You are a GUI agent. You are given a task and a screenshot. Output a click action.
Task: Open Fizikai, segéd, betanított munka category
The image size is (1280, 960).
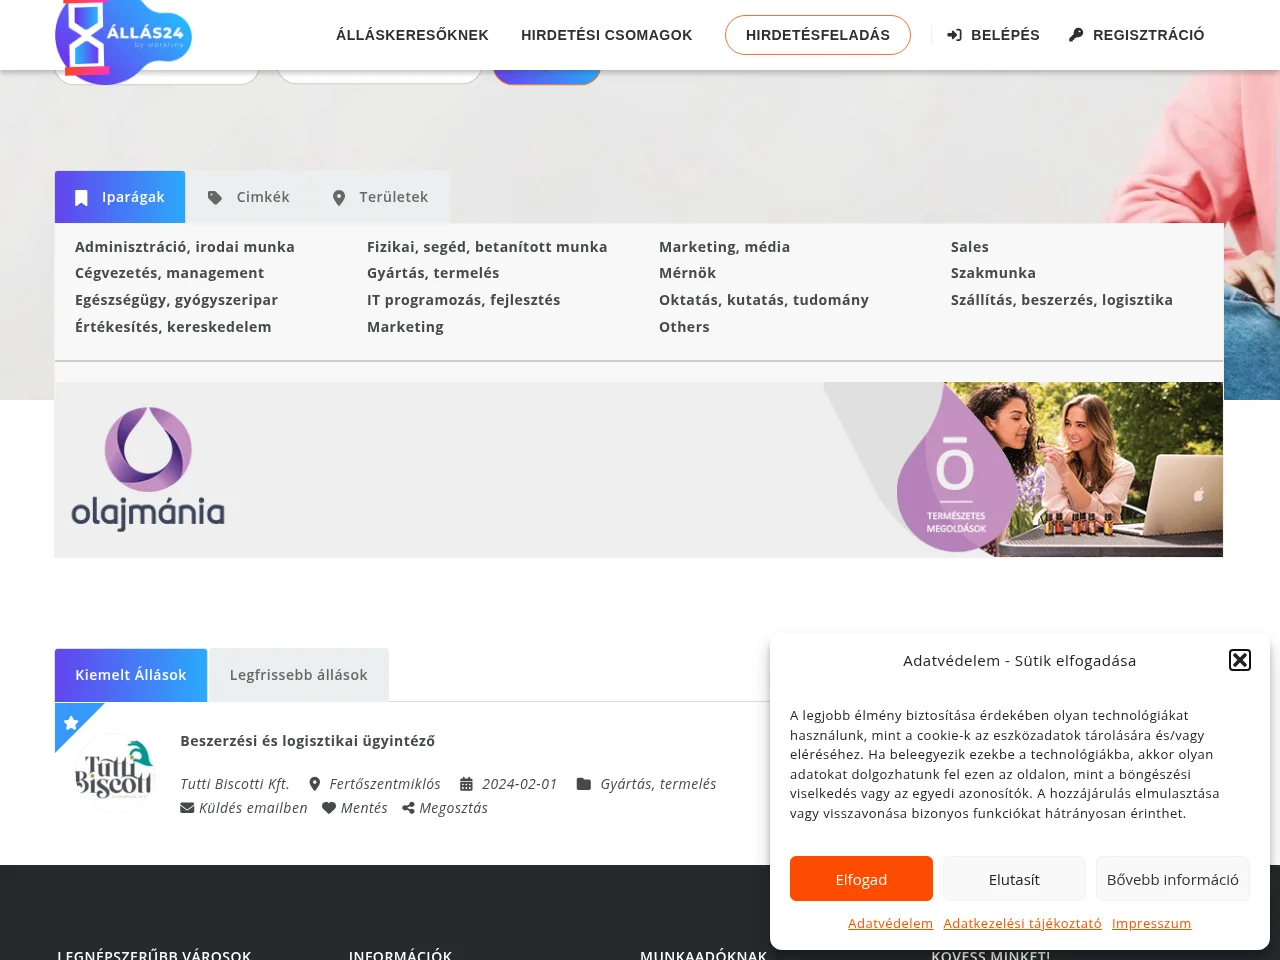pyautogui.click(x=487, y=247)
